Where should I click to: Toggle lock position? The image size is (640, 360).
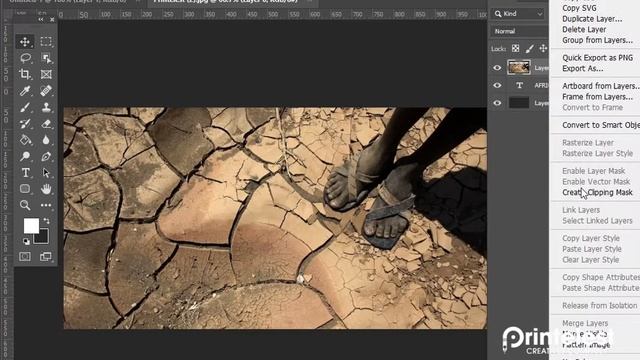click(543, 49)
